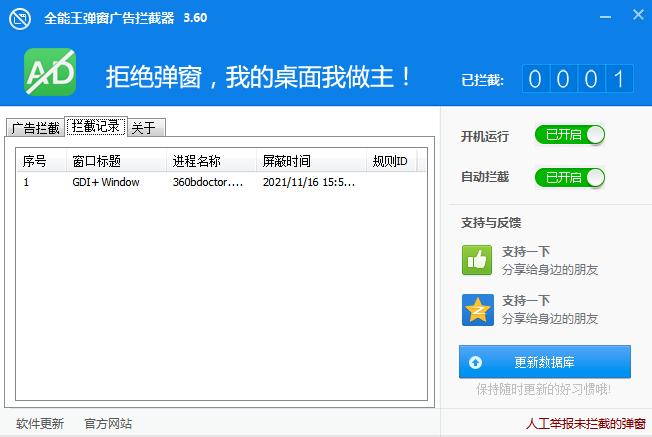This screenshot has height=437, width=652.
Task: Click the 已拦截 blocked counter display
Action: tap(577, 79)
